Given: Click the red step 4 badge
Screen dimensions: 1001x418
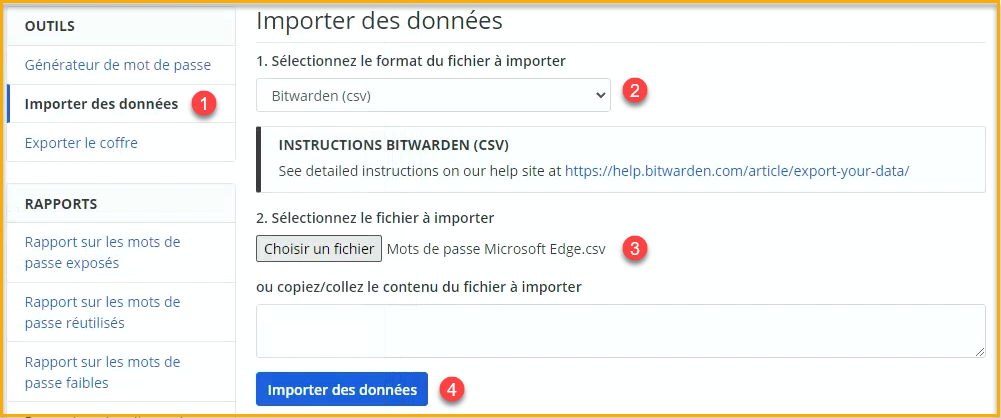Looking at the screenshot, I should (x=453, y=388).
